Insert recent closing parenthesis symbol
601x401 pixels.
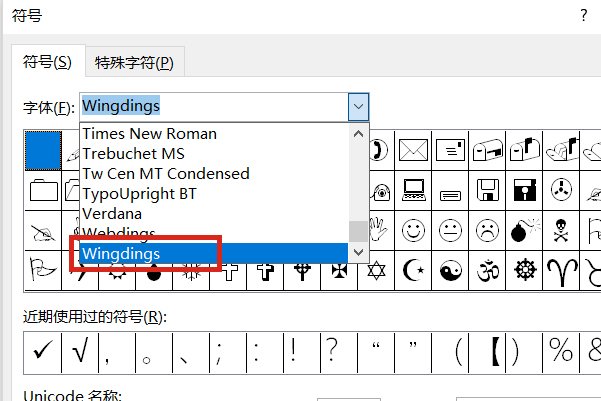[x=524, y=353]
